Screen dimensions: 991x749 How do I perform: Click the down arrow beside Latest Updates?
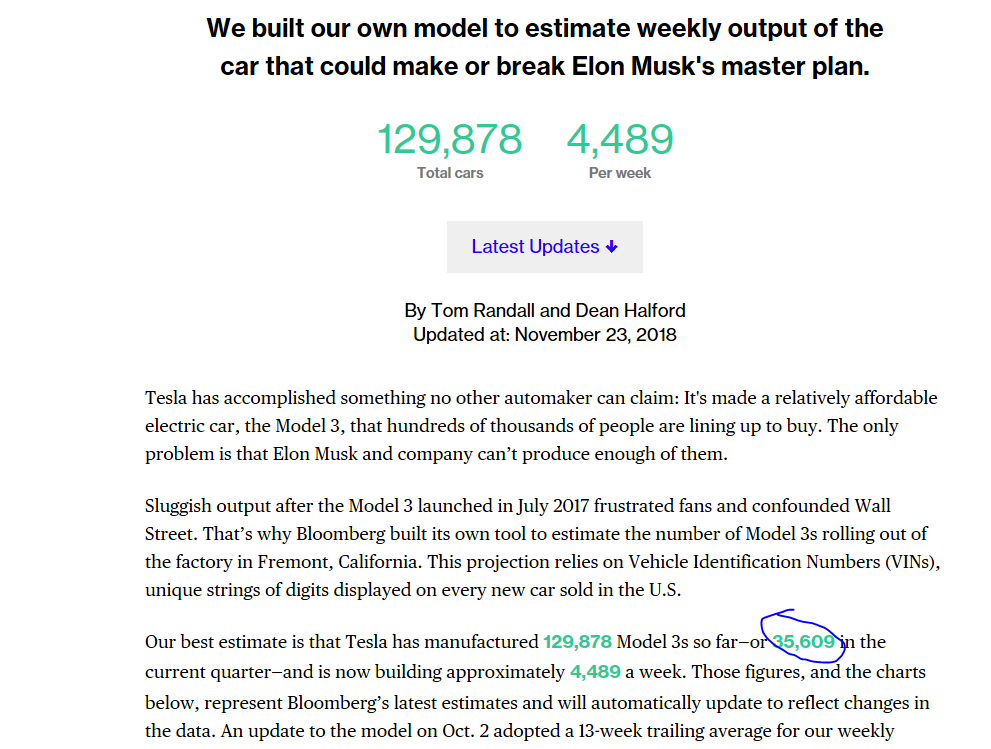tap(612, 247)
